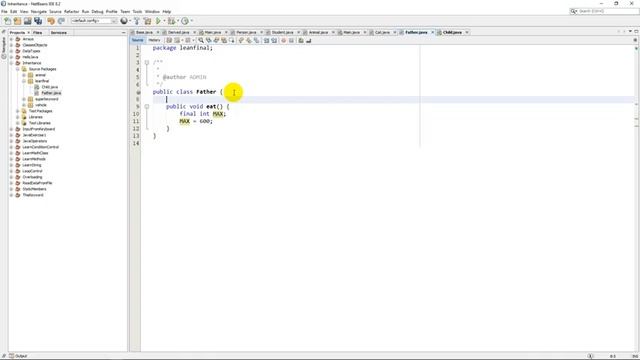This screenshot has height=360, width=640.
Task: Collapse the eat() method code fold
Action: [x=147, y=107]
